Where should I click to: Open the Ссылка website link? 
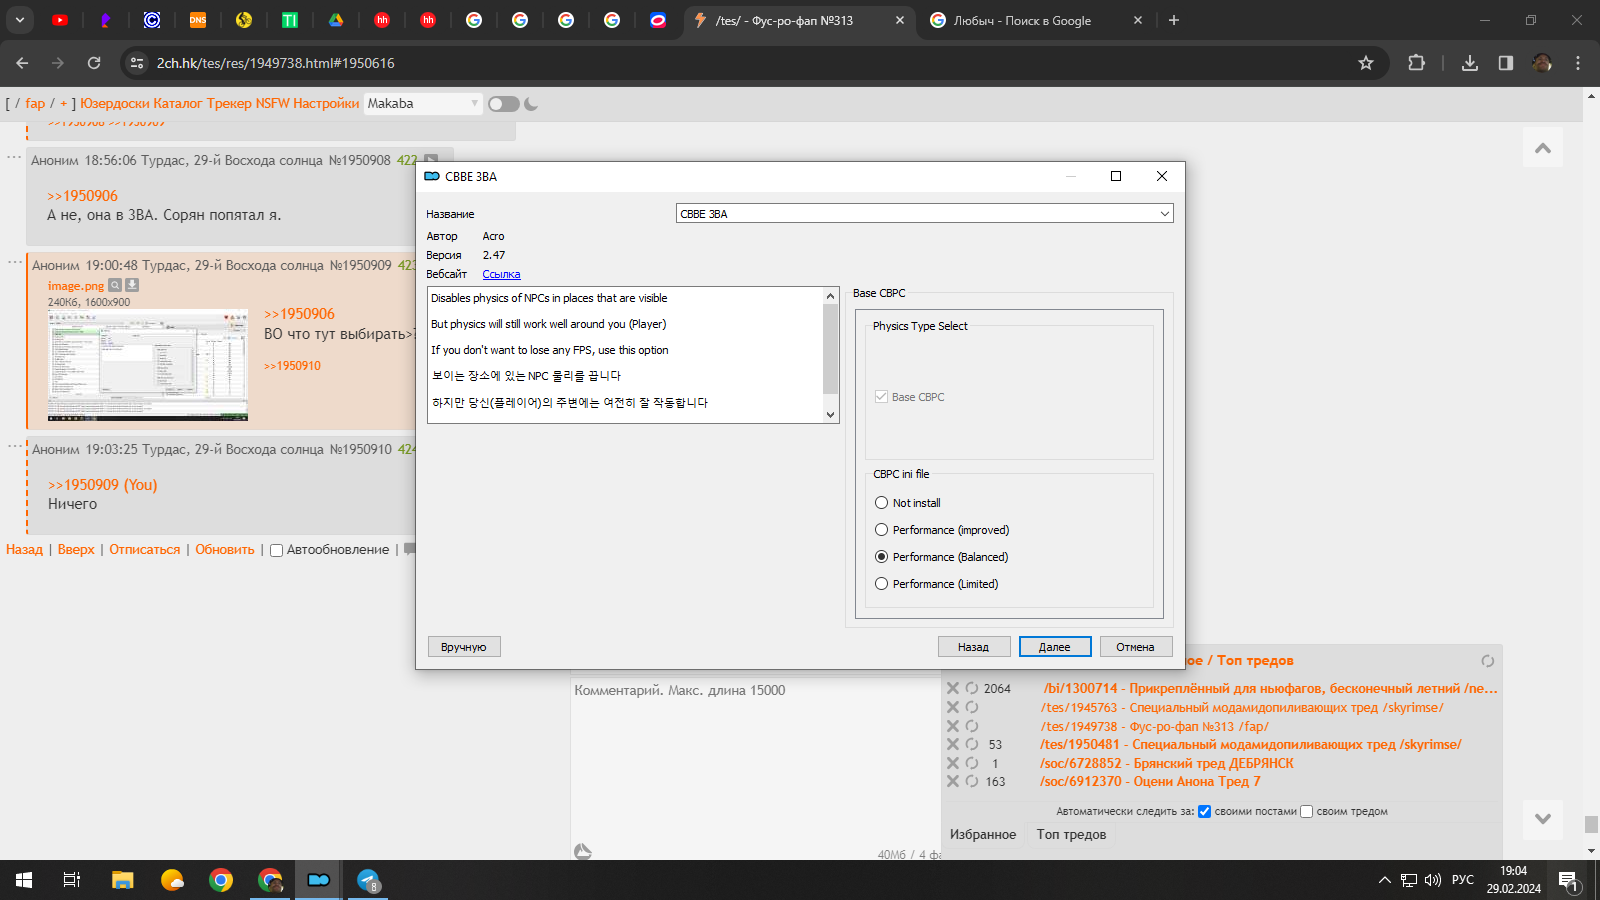point(501,274)
